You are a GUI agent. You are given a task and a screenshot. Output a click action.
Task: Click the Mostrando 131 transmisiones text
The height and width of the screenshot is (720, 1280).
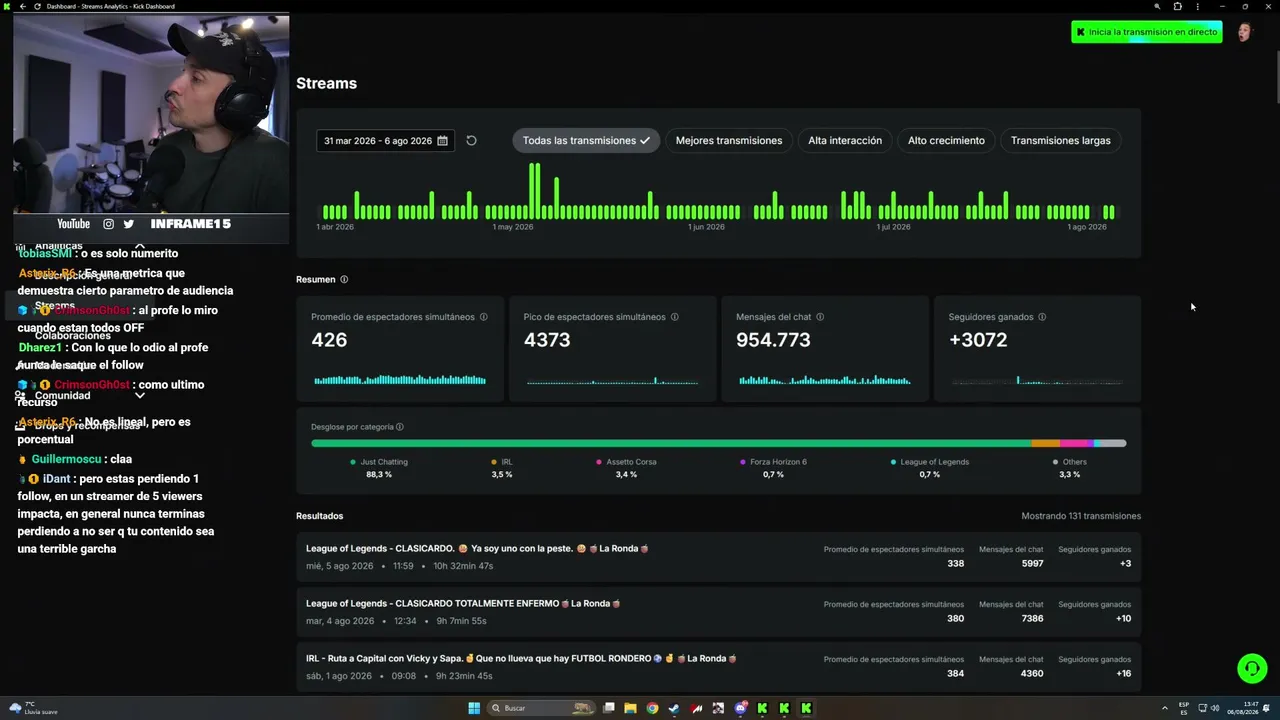click(x=1081, y=516)
